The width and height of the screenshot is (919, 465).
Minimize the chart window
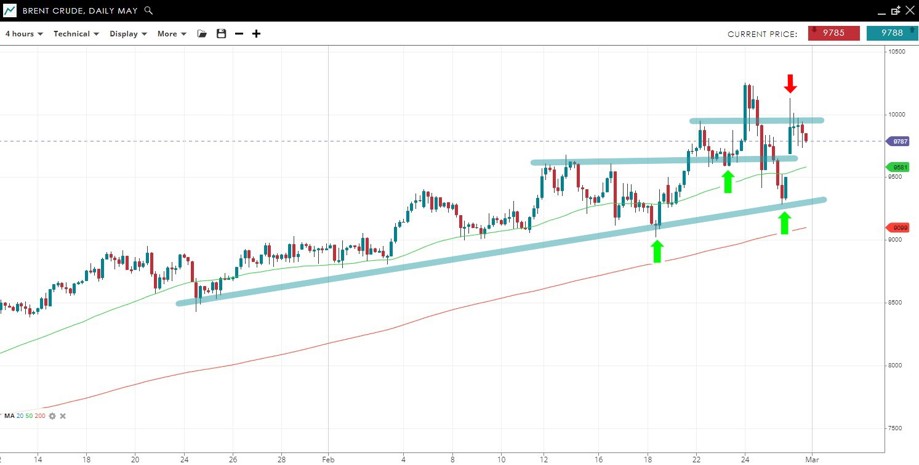tap(881, 11)
